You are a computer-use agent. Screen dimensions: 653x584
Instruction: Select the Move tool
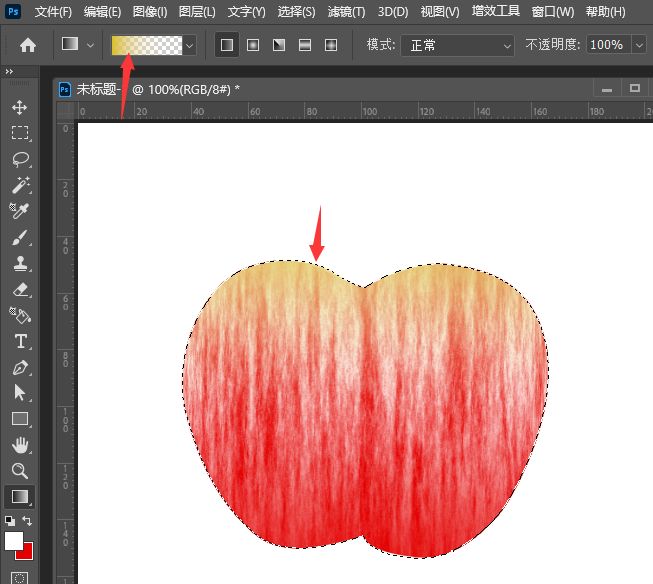pyautogui.click(x=20, y=107)
